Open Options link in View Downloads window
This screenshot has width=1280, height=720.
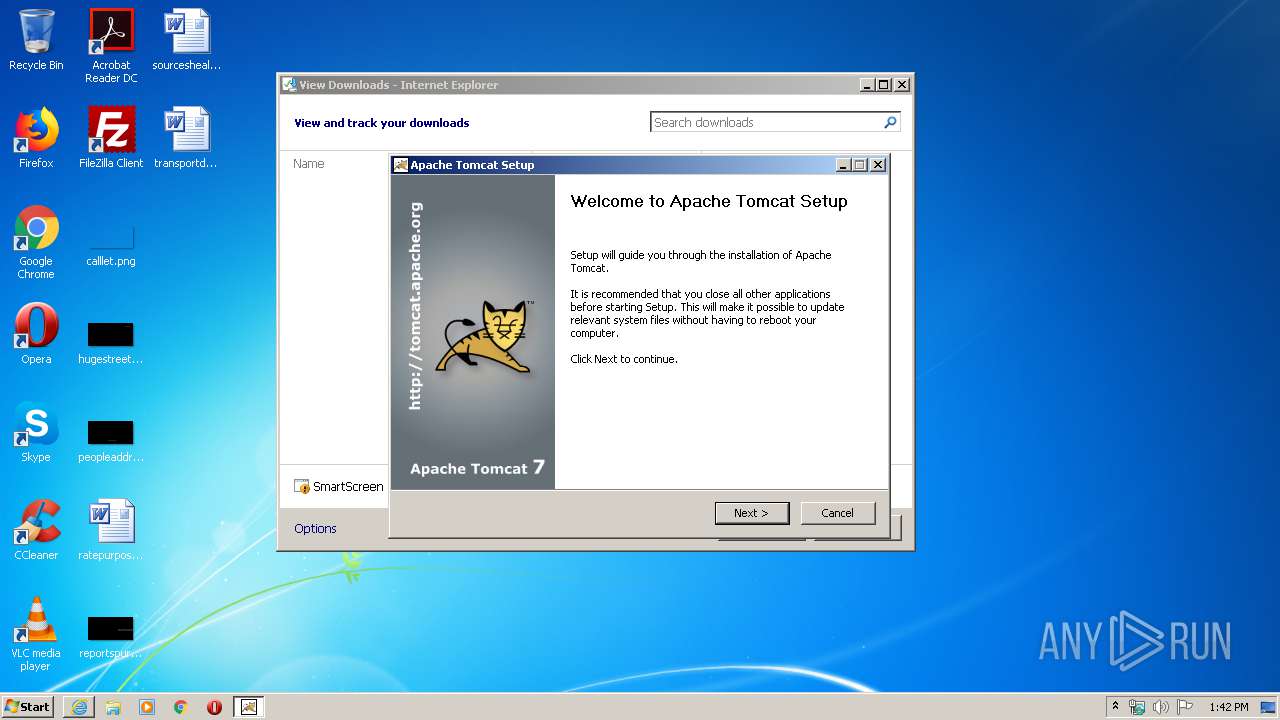(315, 528)
